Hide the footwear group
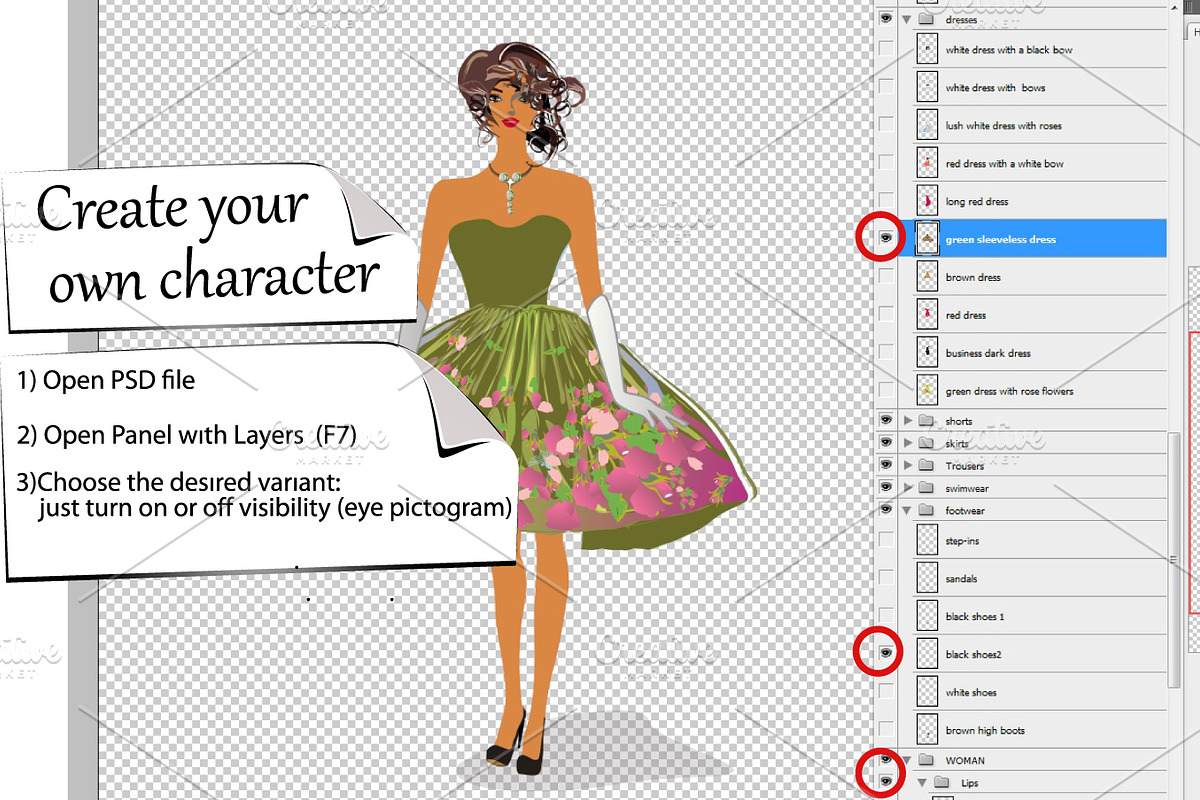Screen dimensions: 1200x800 (886, 510)
